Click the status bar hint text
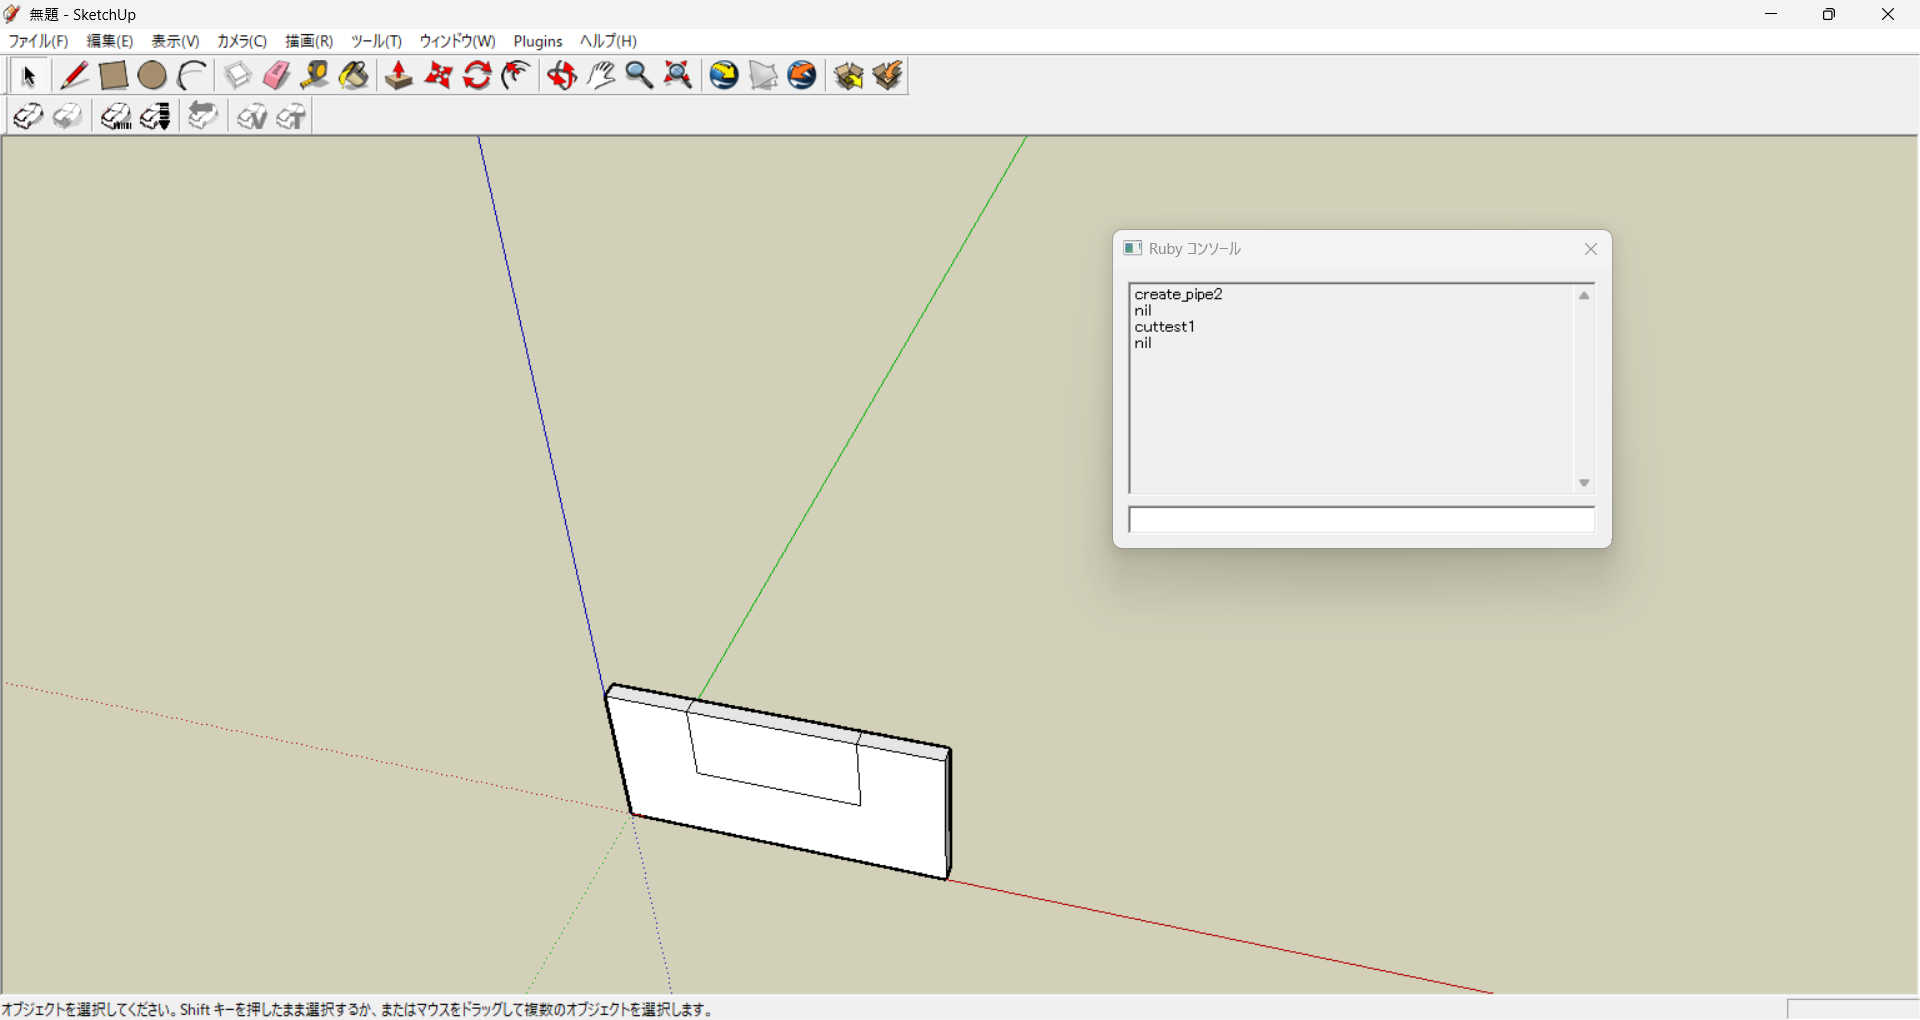Image resolution: width=1920 pixels, height=1020 pixels. (357, 1010)
